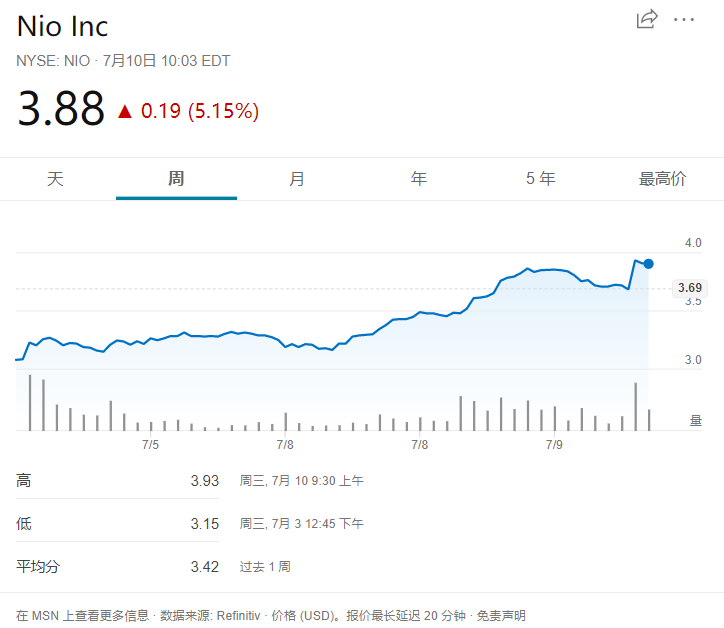Image resolution: width=724 pixels, height=628 pixels.
Task: Click the 免责声明 disclaimer link
Action: (500, 615)
